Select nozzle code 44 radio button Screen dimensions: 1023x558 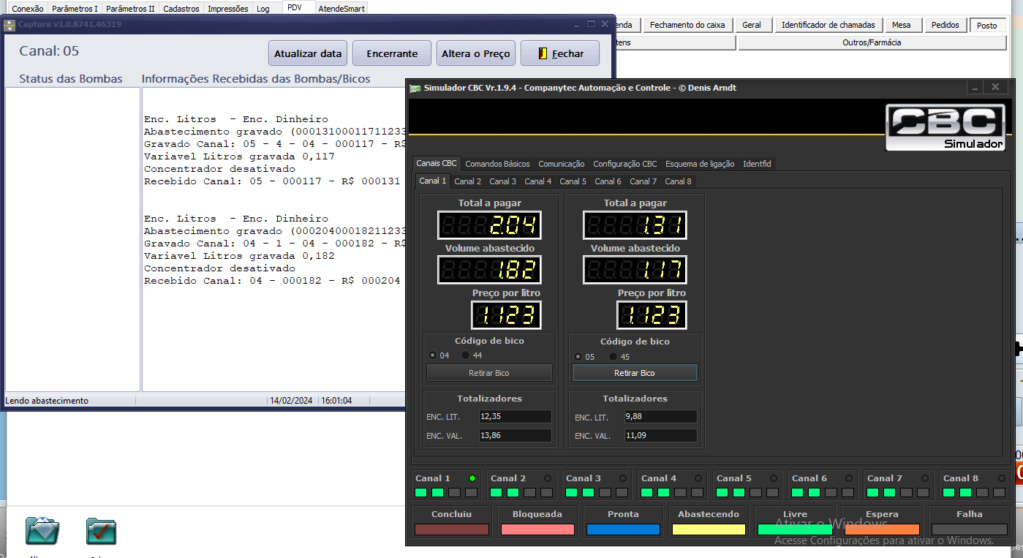[x=465, y=355]
